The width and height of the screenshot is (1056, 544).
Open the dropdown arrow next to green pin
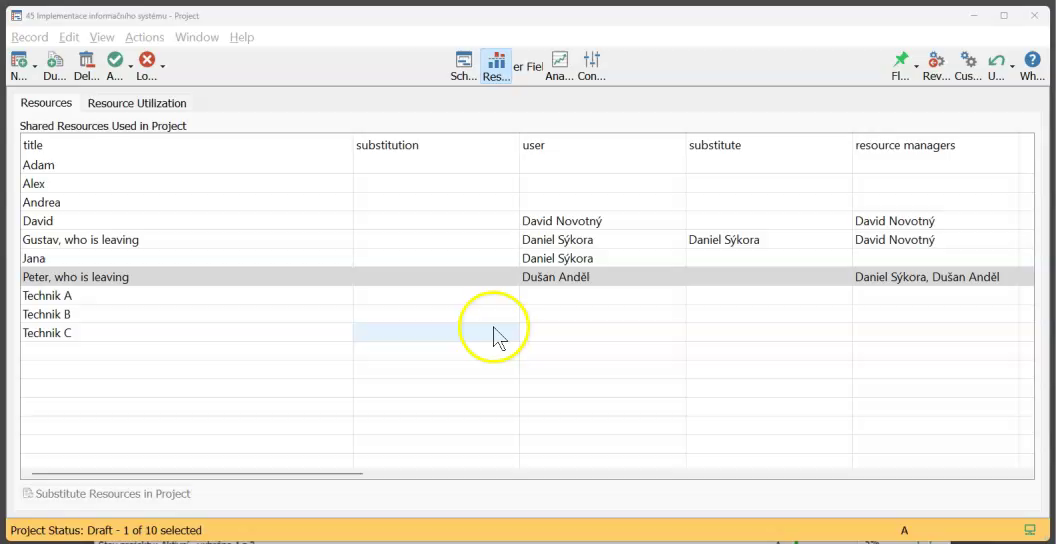pyautogui.click(x=916, y=67)
